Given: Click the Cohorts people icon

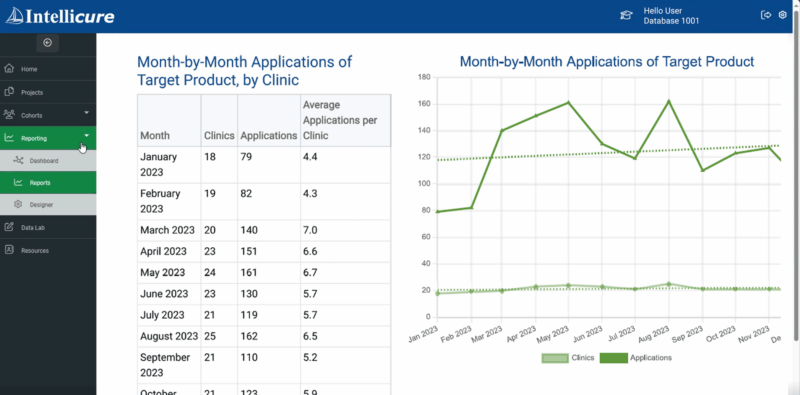Looking at the screenshot, I should pyautogui.click(x=9, y=115).
